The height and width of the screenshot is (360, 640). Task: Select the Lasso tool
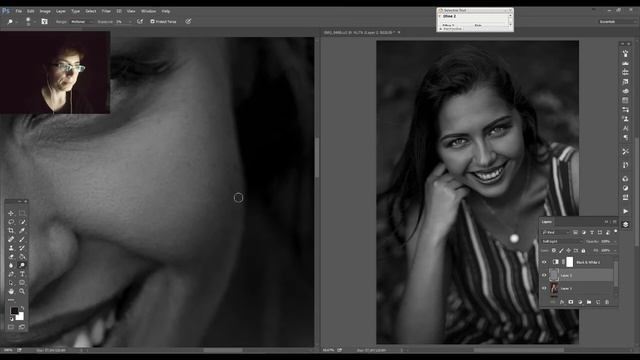point(11,222)
